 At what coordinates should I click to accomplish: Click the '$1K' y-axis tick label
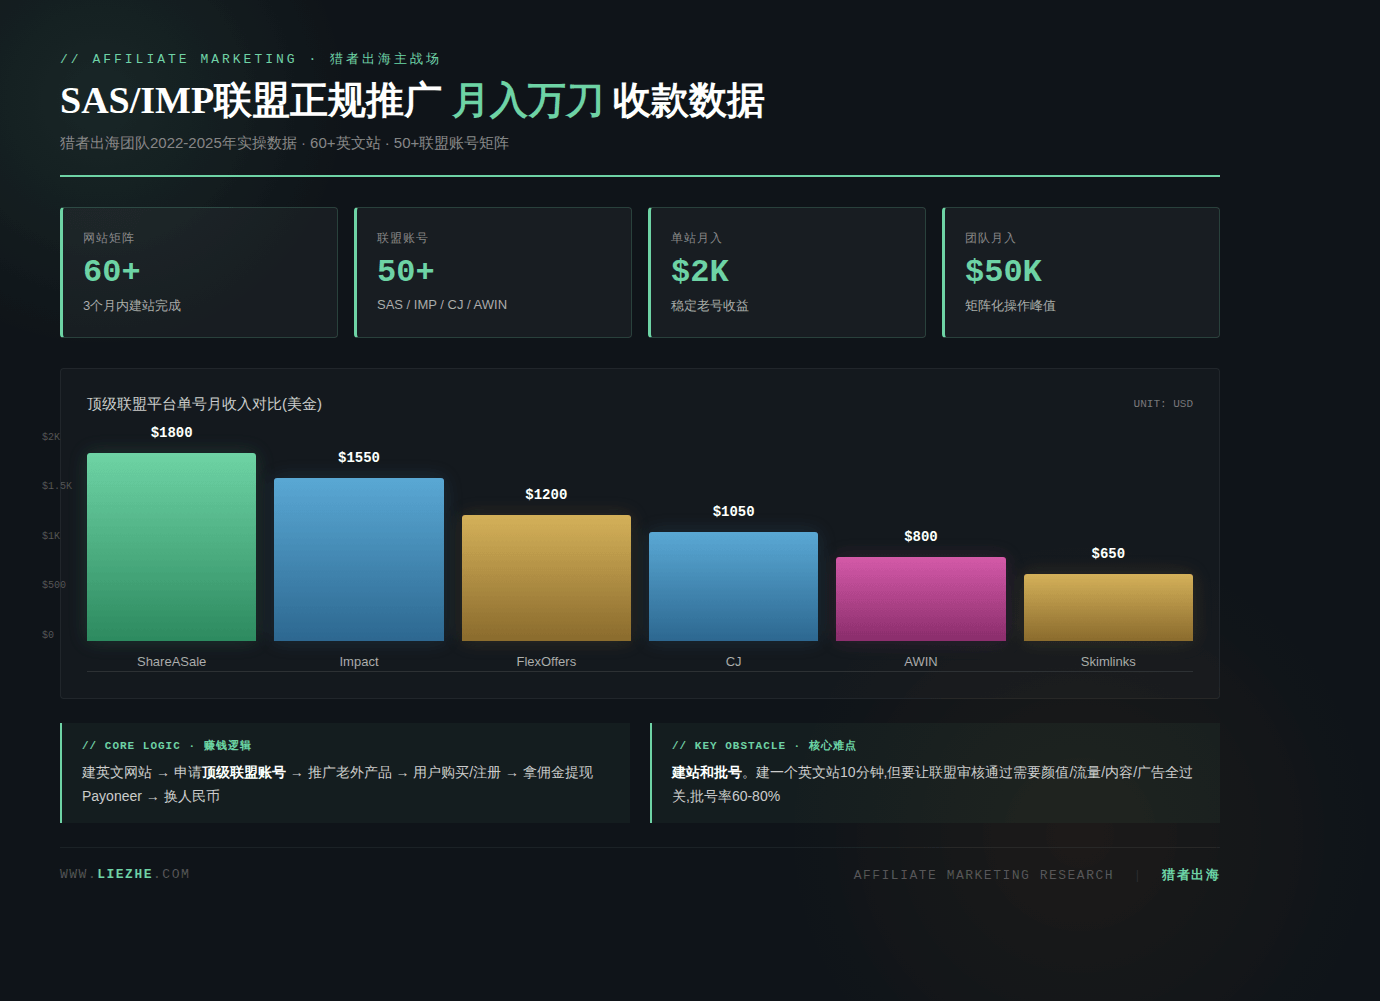[51, 536]
